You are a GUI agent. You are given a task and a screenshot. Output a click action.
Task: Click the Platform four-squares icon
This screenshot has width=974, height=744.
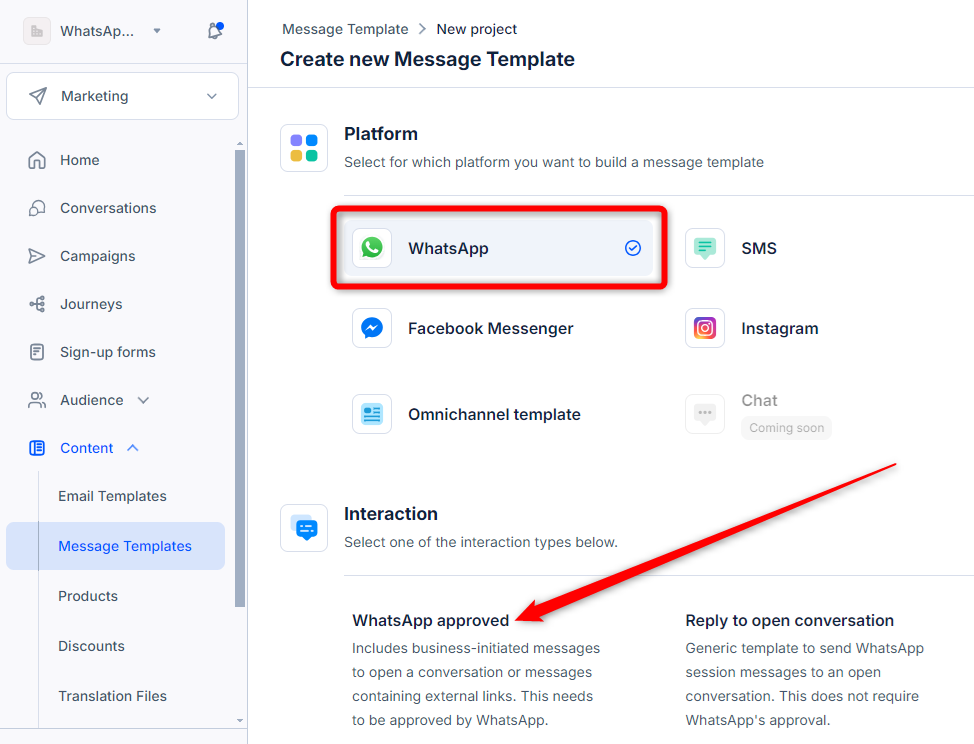304,148
